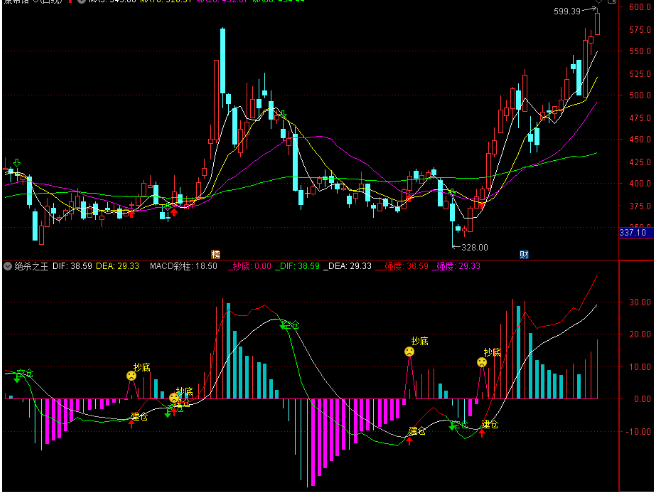Image resolution: width=654 pixels, height=492 pixels.
Task: Click the tallest-peak 抄底 sad-face icon
Action: click(x=409, y=351)
